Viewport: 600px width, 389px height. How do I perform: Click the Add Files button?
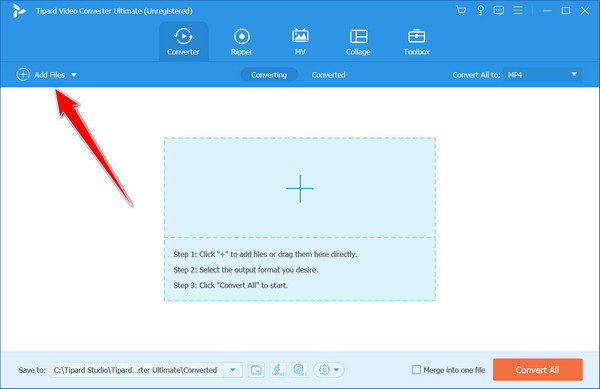tap(41, 75)
